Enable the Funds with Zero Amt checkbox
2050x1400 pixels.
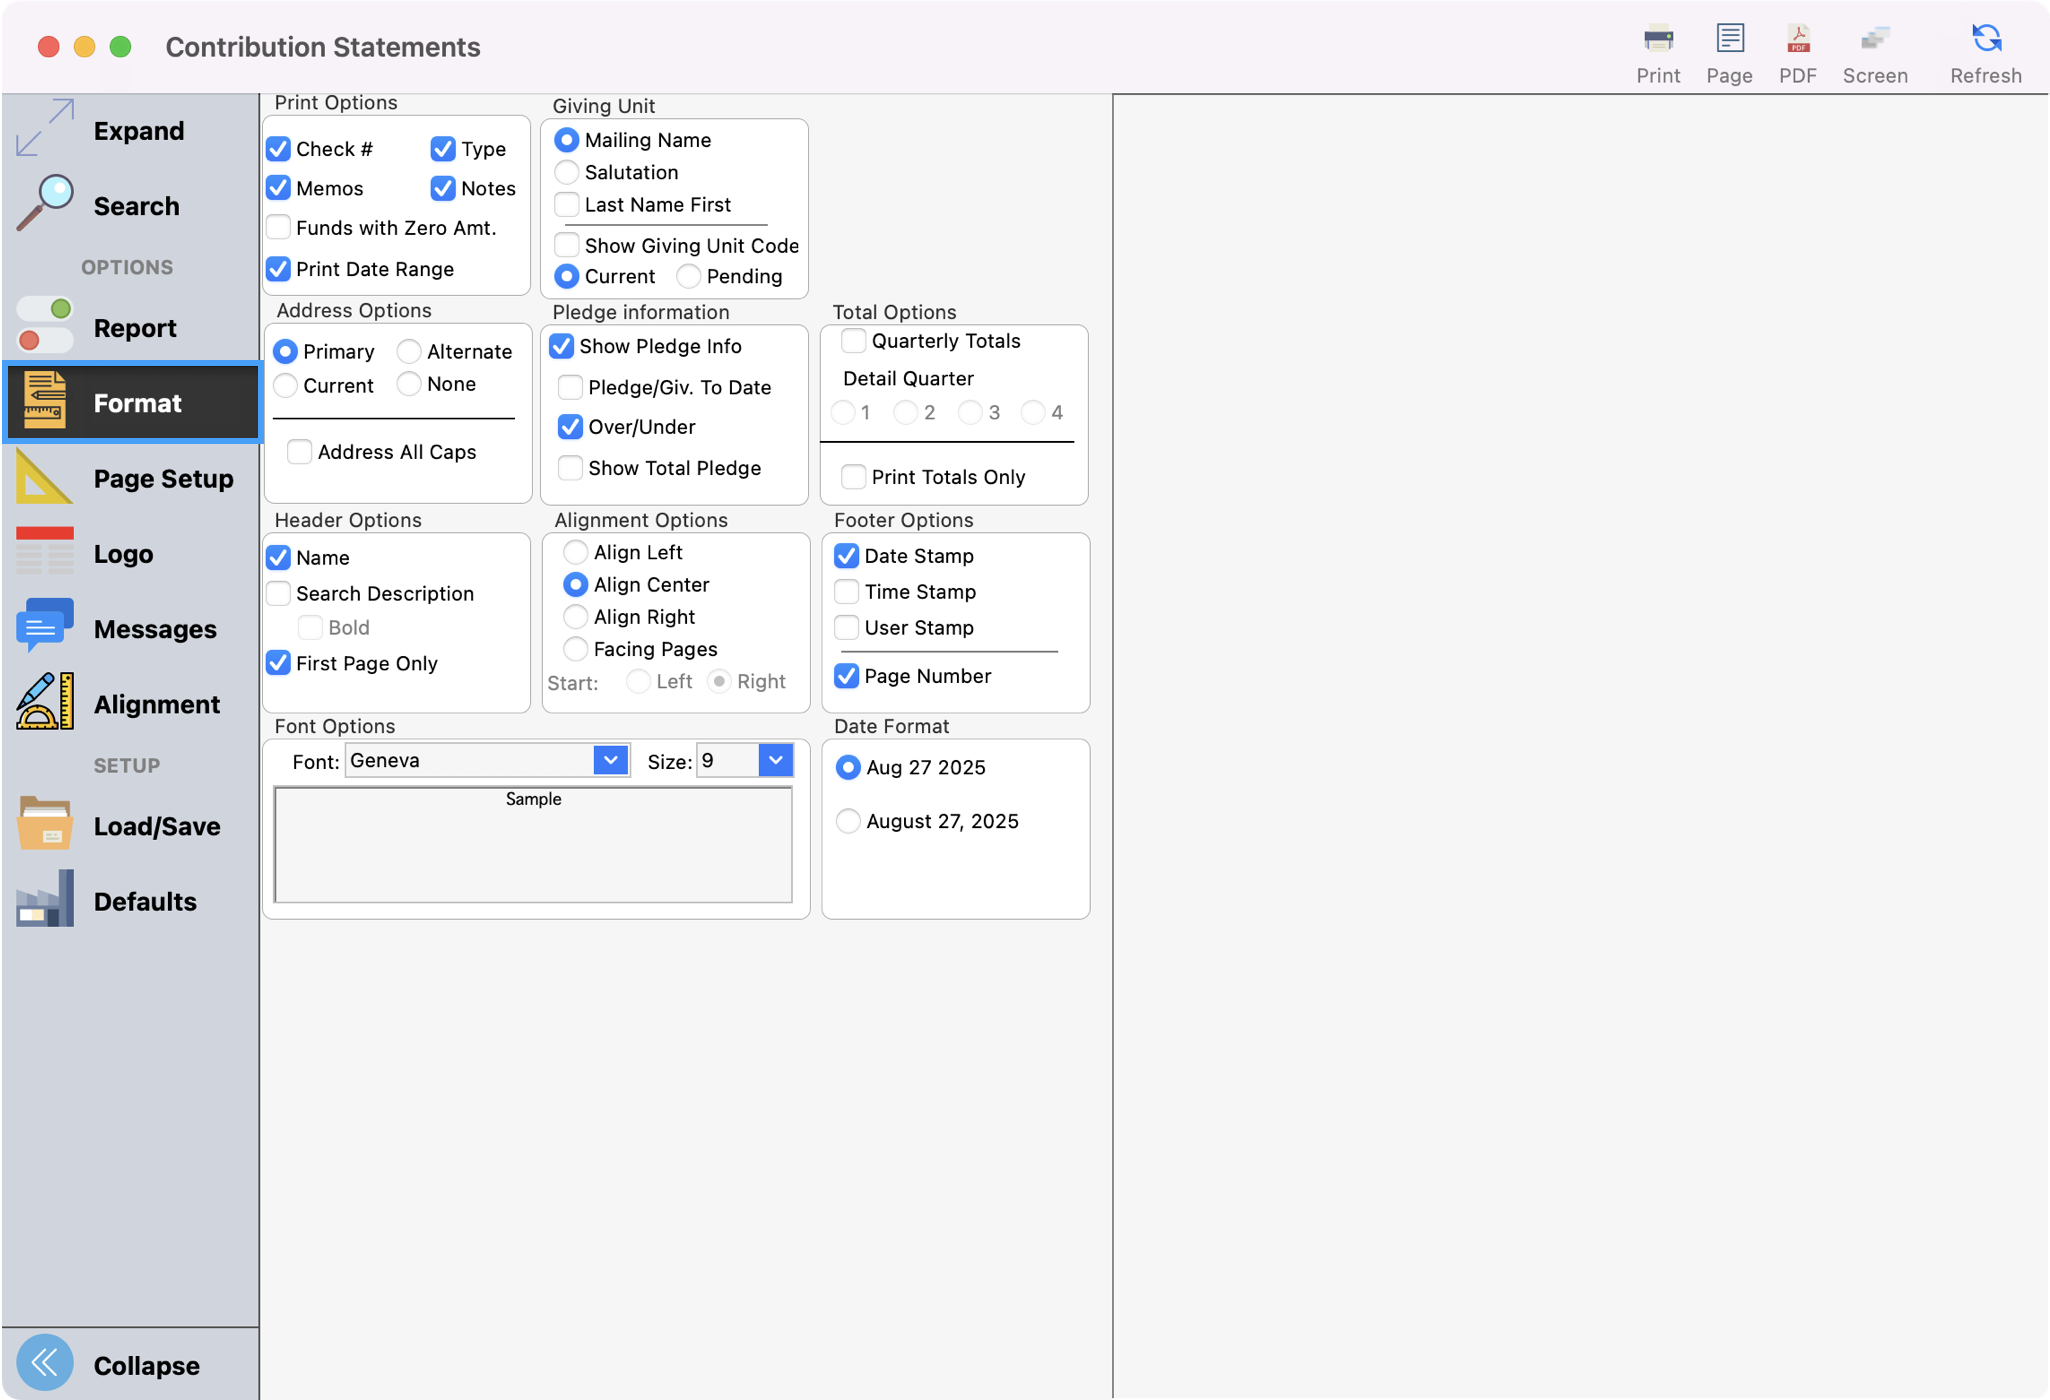[279, 227]
